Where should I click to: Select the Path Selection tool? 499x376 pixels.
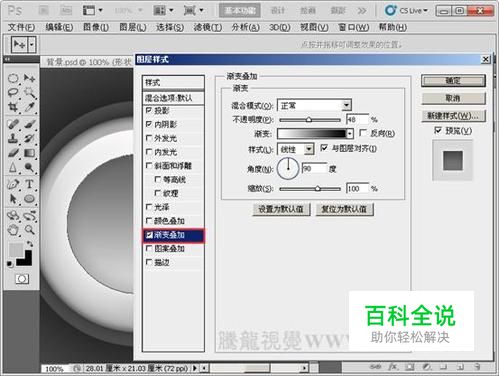point(13,199)
